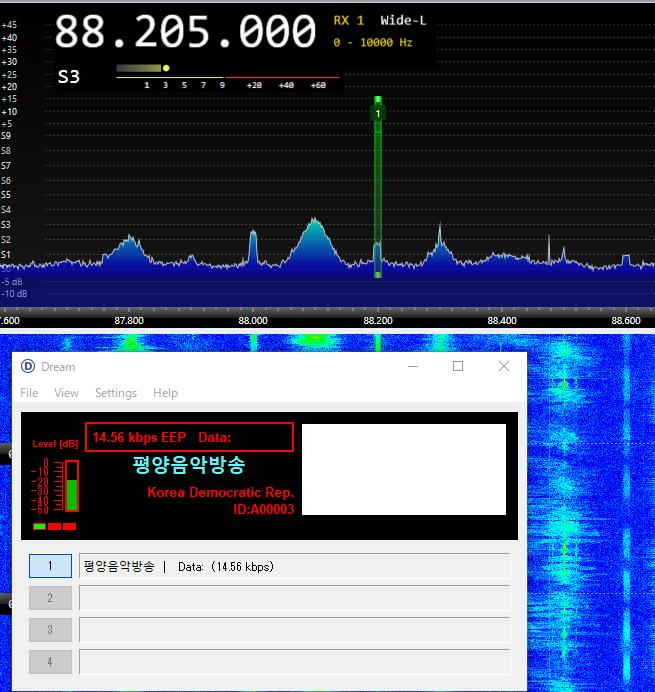Click the service 1 description text field
The width and height of the screenshot is (655, 692).
(x=294, y=566)
